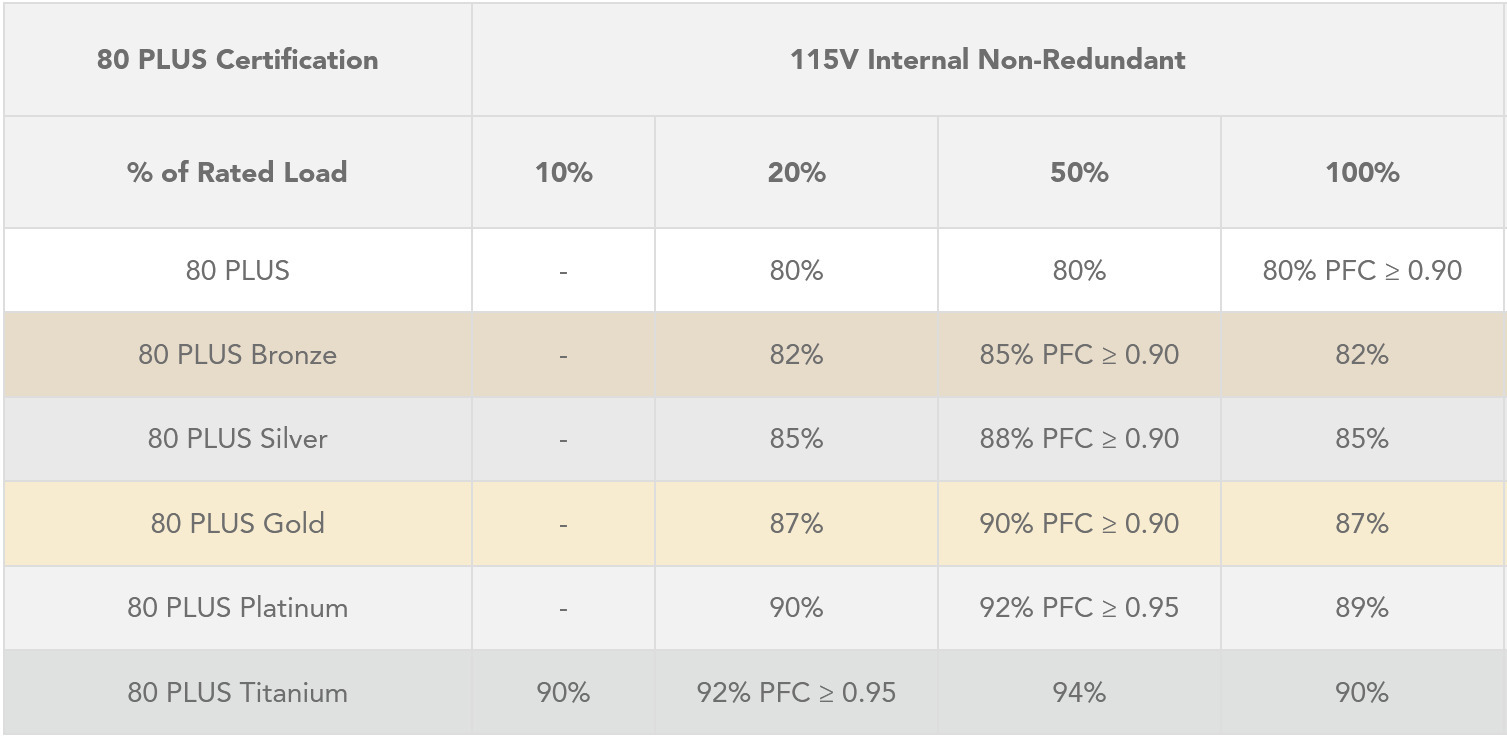Select the 50% load column header
The image size is (1507, 736).
[x=1079, y=172]
